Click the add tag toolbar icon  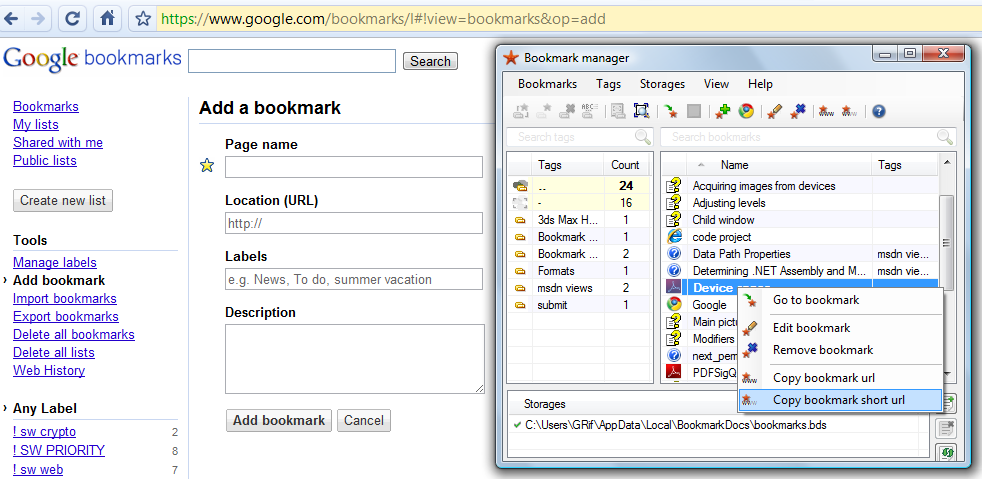521,111
